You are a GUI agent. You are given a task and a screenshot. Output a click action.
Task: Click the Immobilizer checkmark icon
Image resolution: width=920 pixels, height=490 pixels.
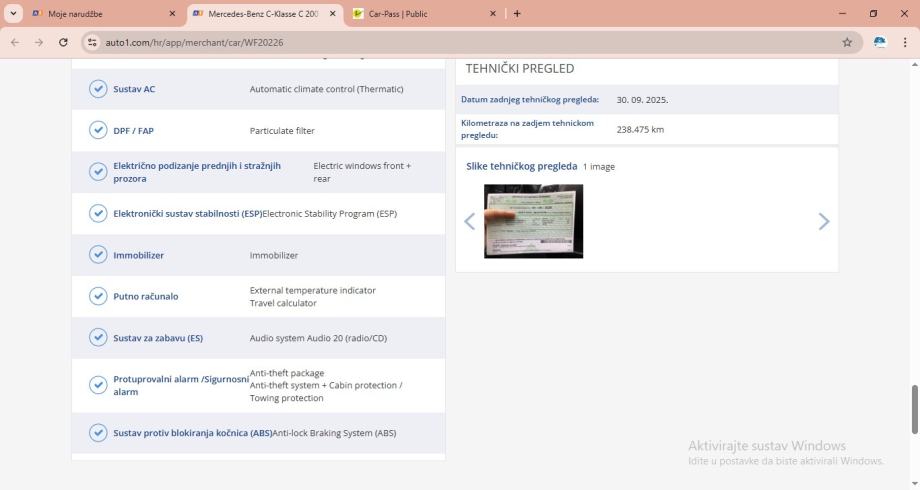pos(98,255)
